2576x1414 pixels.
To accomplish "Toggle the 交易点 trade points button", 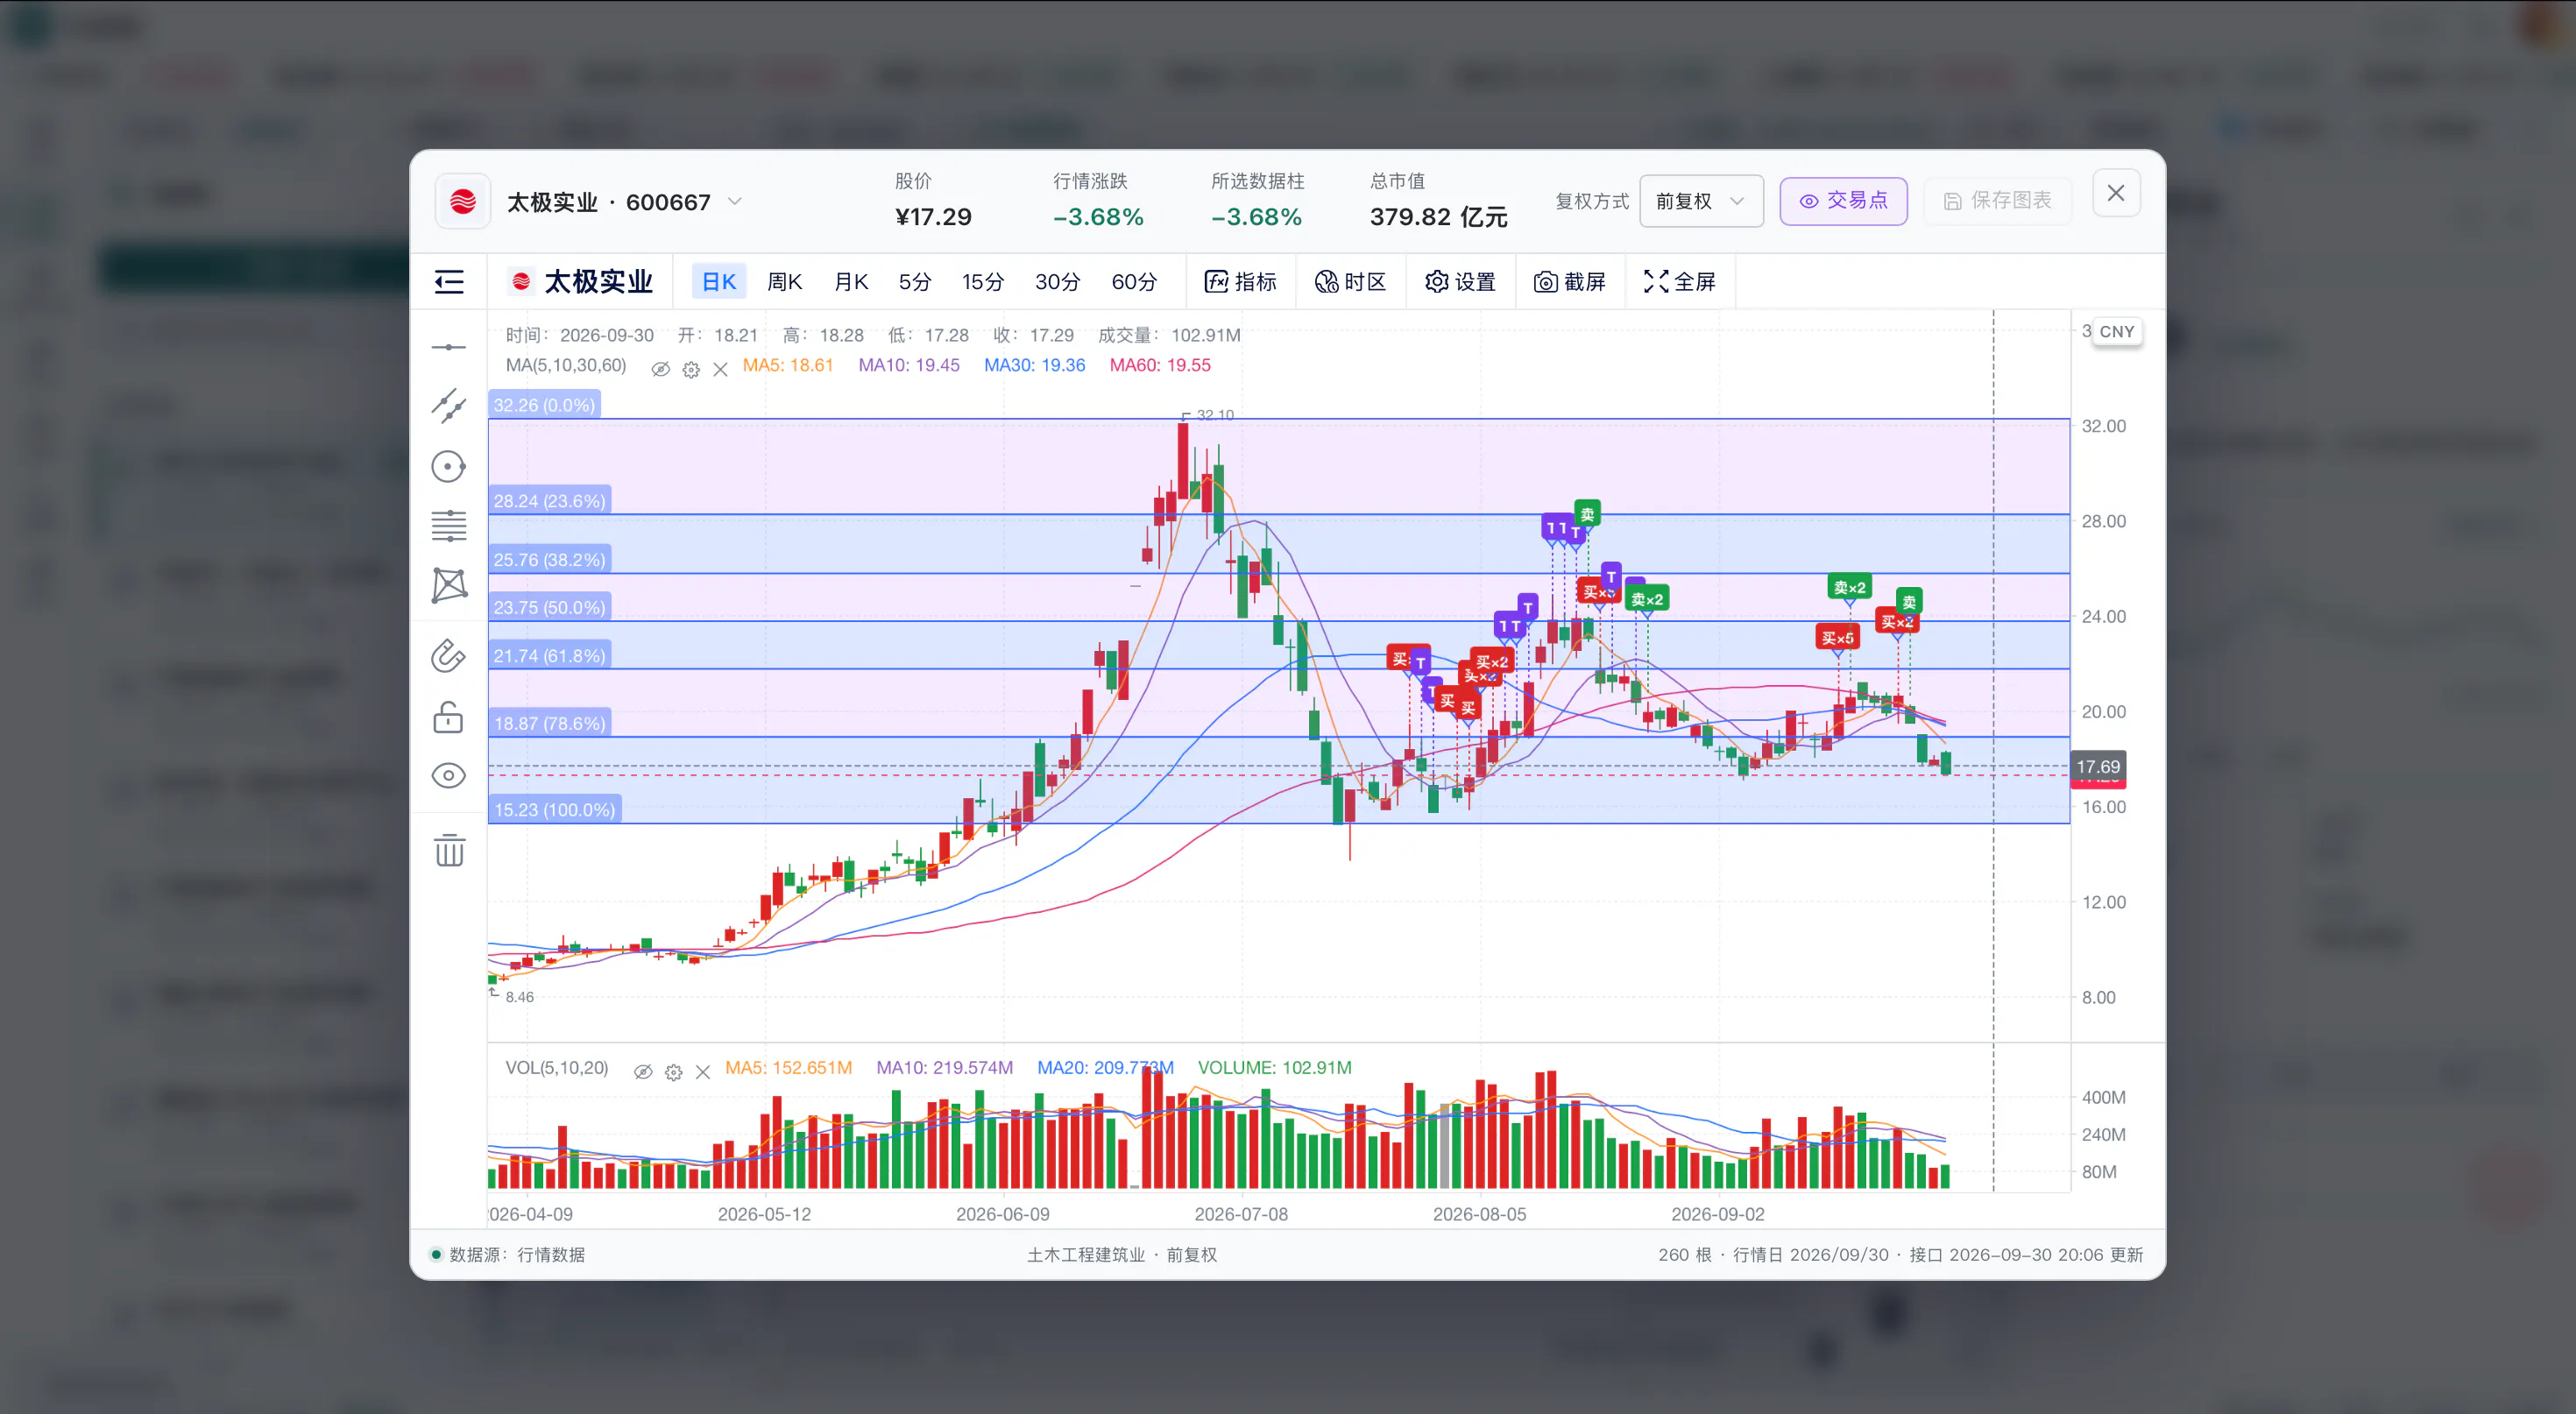I will point(1843,201).
